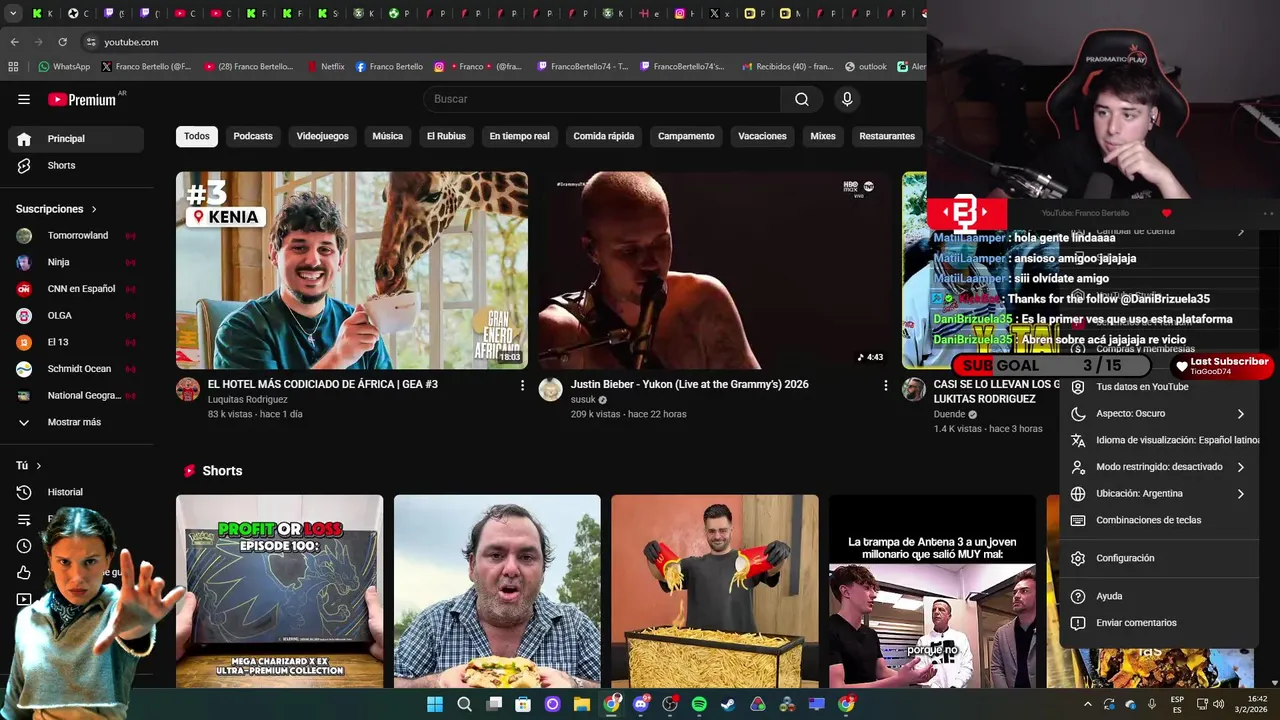This screenshot has width=1280, height=720.
Task: Open the Profit or Loss Episode 100 Short
Action: click(279, 592)
